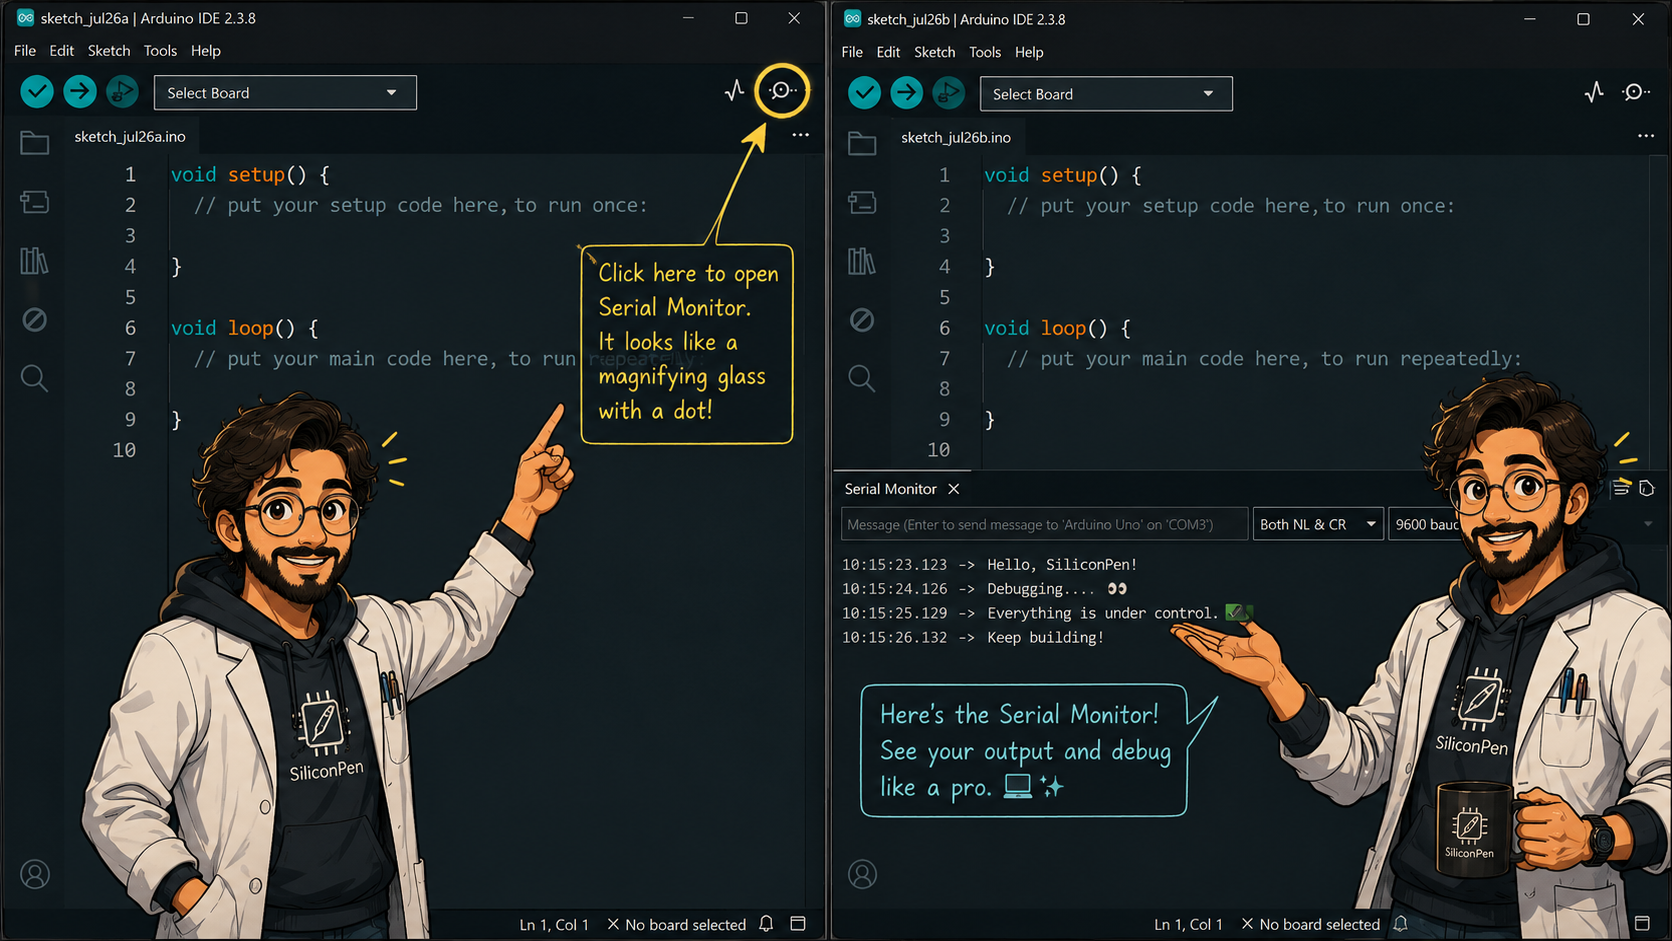Open Help menu in sketch_jul26b window

click(1029, 52)
